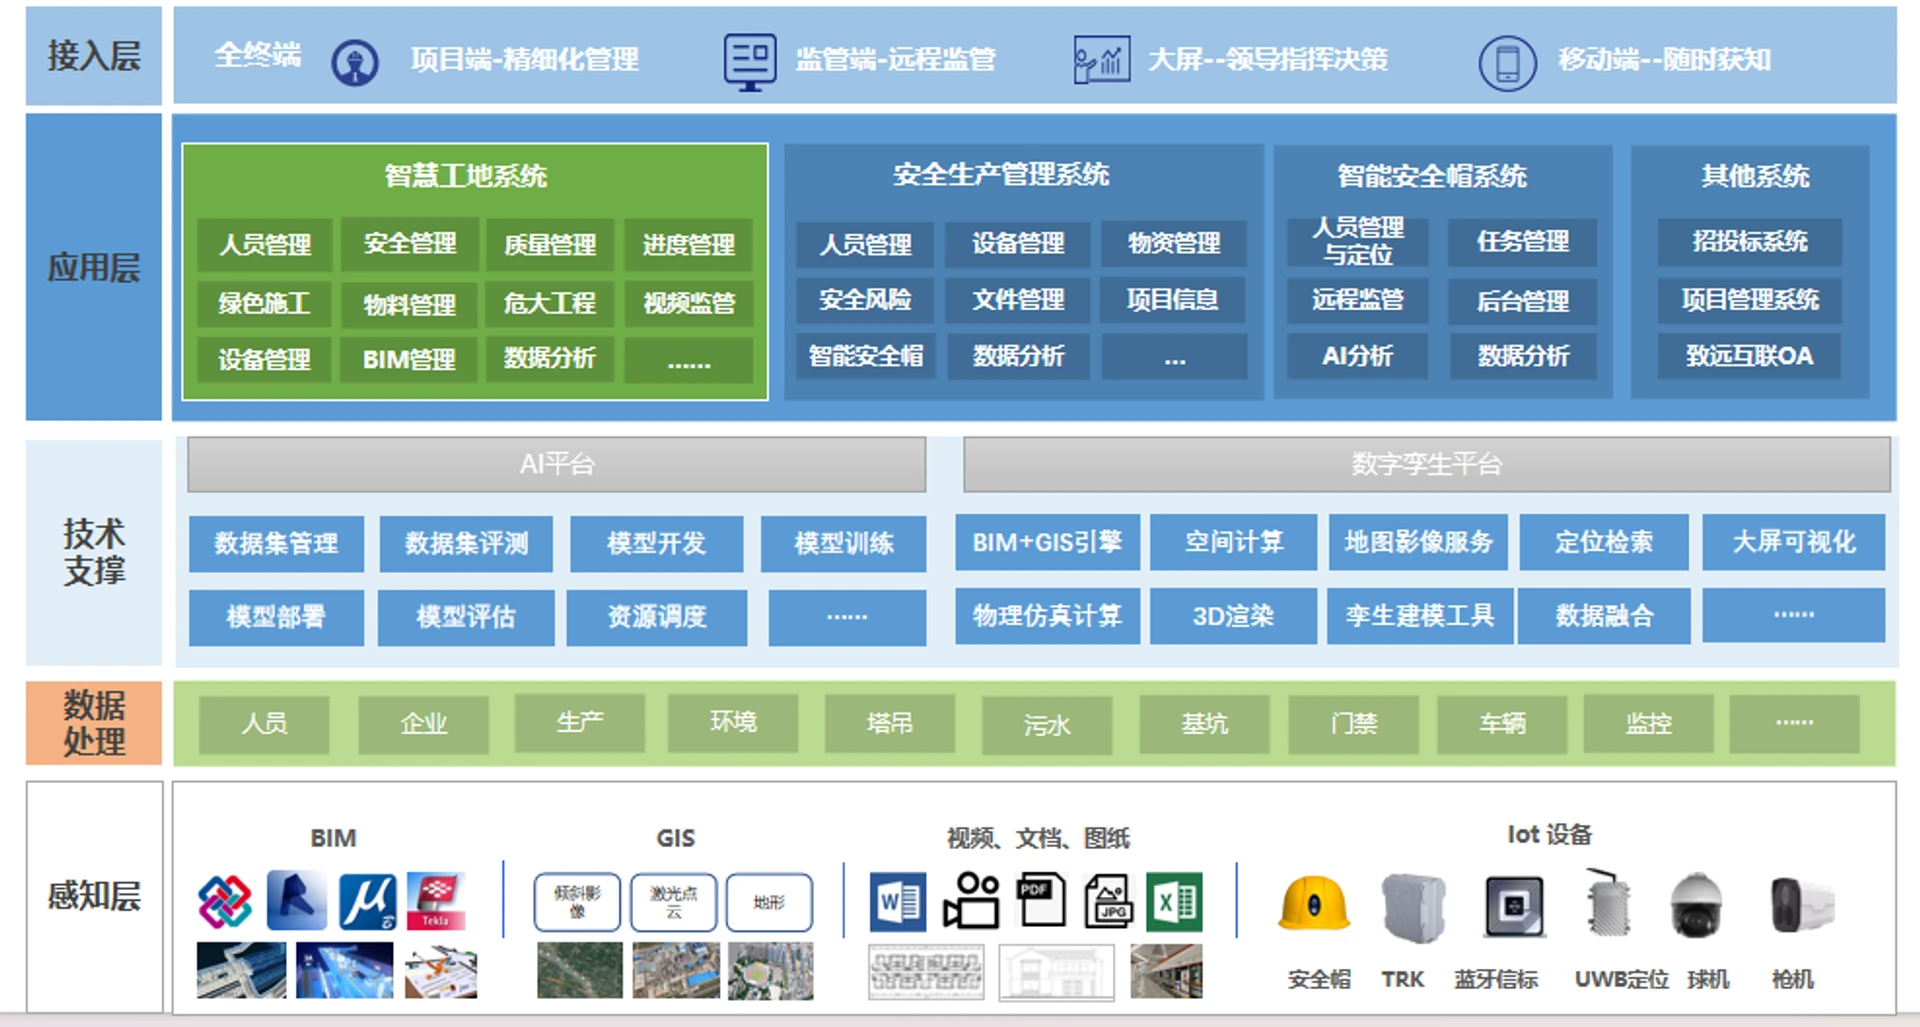Click the 孪生建模工具 box
The width and height of the screenshot is (1920, 1027).
[1420, 616]
